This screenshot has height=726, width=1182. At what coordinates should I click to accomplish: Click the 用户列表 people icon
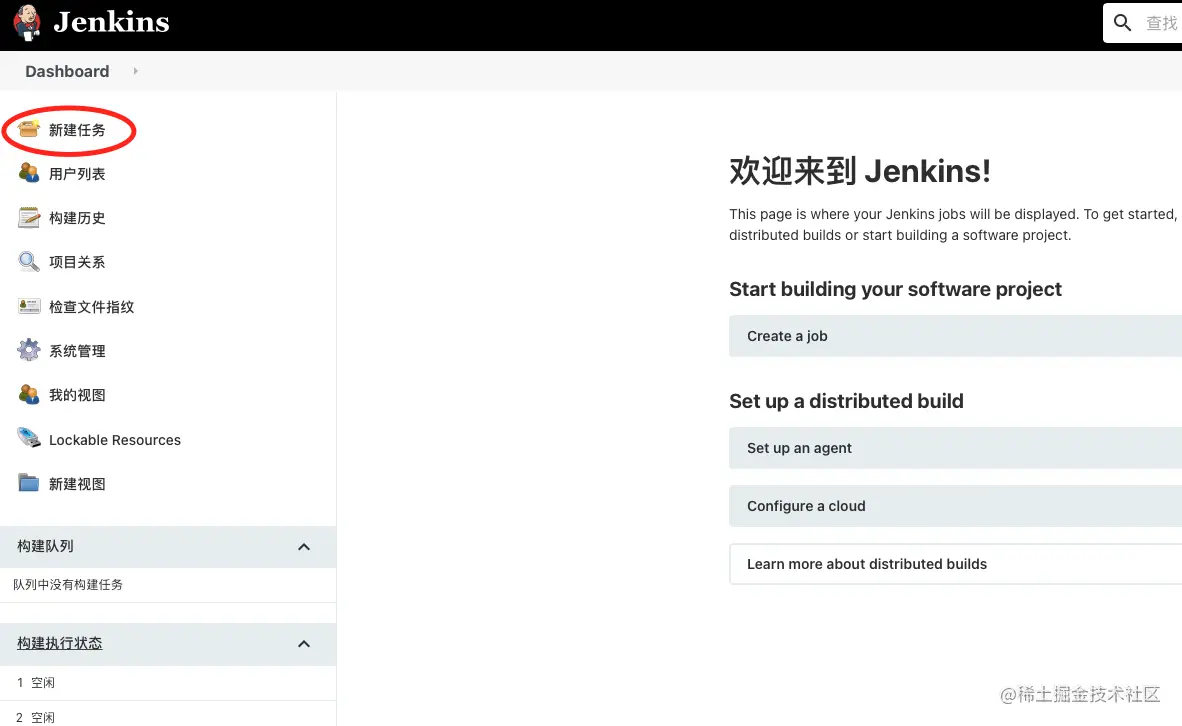coord(29,173)
